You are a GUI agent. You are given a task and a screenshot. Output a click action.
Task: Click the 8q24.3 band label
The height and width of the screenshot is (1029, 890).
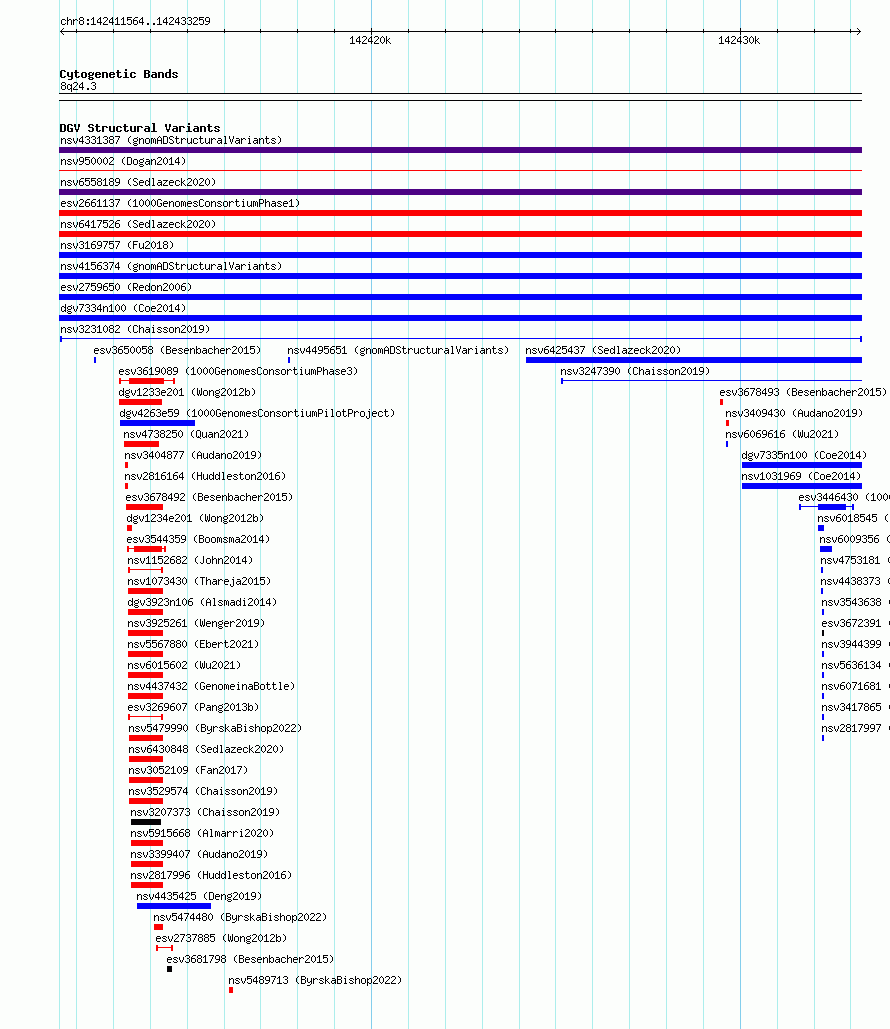[78, 87]
